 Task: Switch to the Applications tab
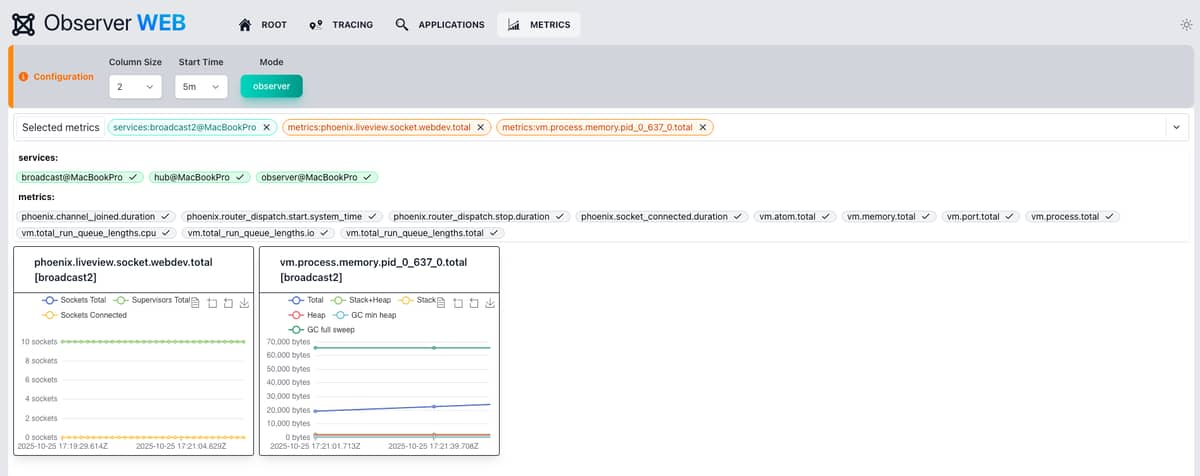click(440, 25)
